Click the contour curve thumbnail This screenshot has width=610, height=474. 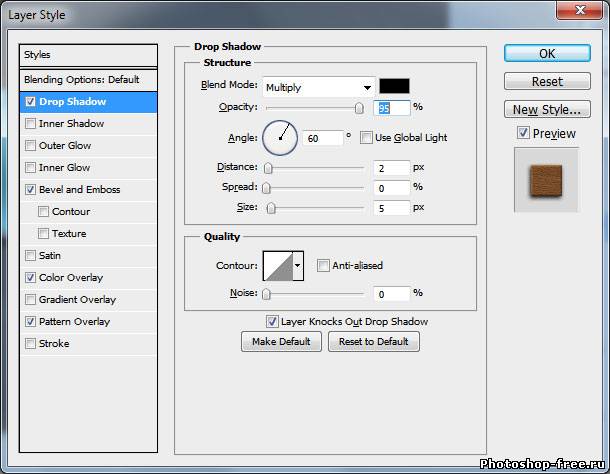click(x=276, y=265)
